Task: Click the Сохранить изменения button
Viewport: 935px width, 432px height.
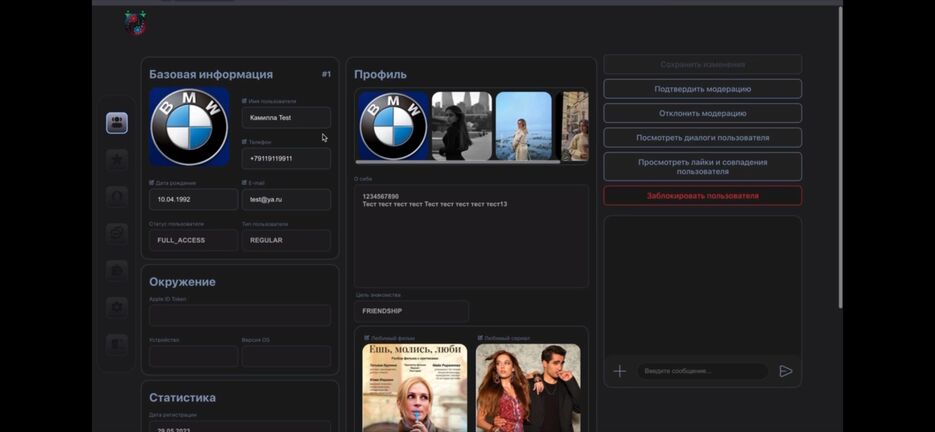Action: 702,64
